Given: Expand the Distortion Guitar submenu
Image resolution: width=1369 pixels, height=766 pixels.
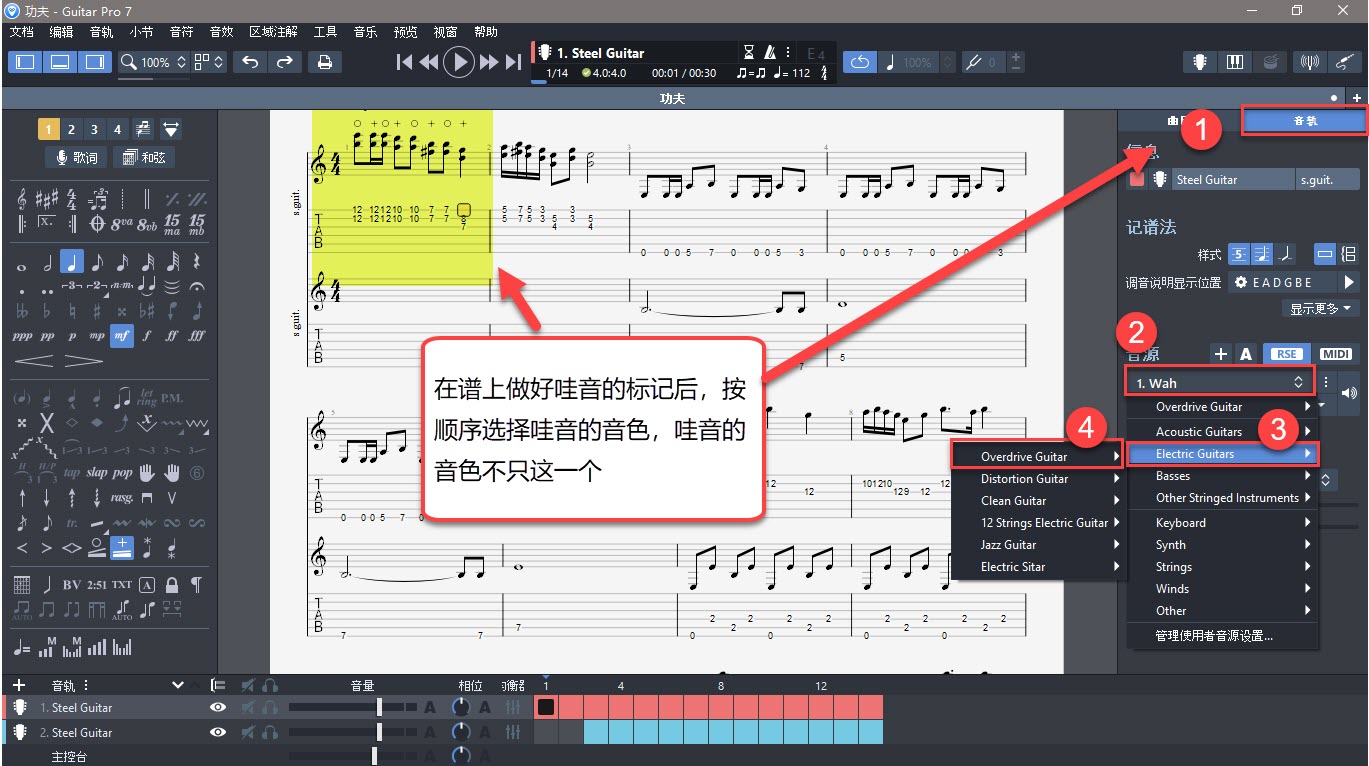Looking at the screenshot, I should click(x=1038, y=479).
